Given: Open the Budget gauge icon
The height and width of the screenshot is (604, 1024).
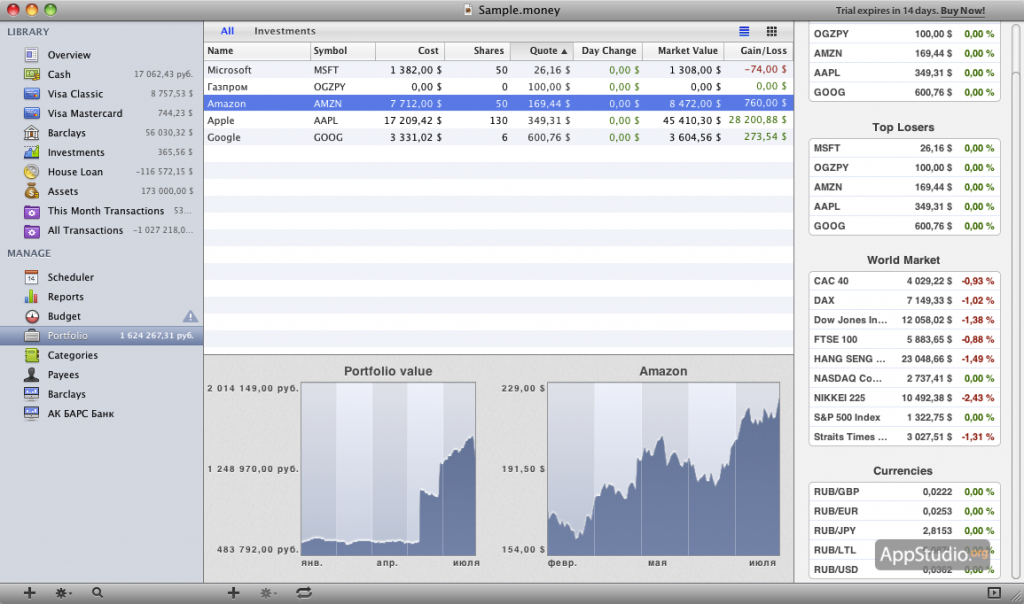Looking at the screenshot, I should point(31,316).
